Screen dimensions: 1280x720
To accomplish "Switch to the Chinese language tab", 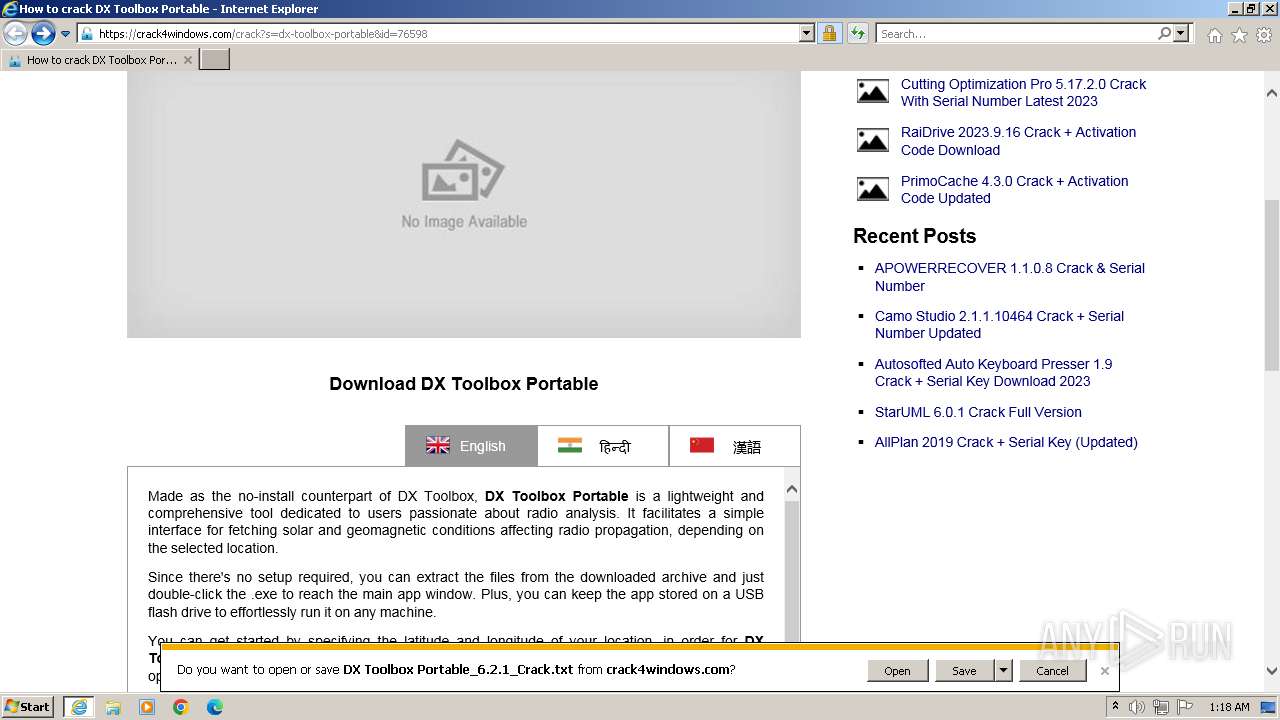I will point(735,446).
